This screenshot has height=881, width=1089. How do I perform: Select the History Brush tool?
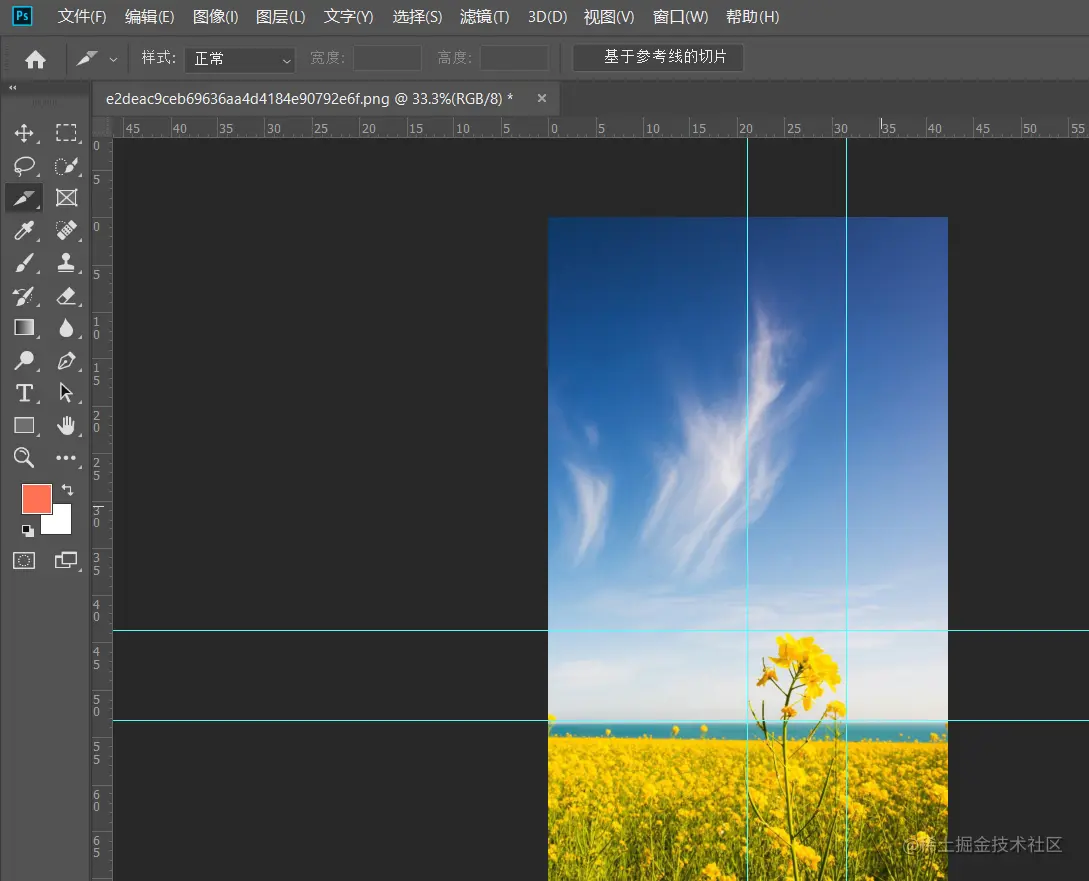pos(24,296)
